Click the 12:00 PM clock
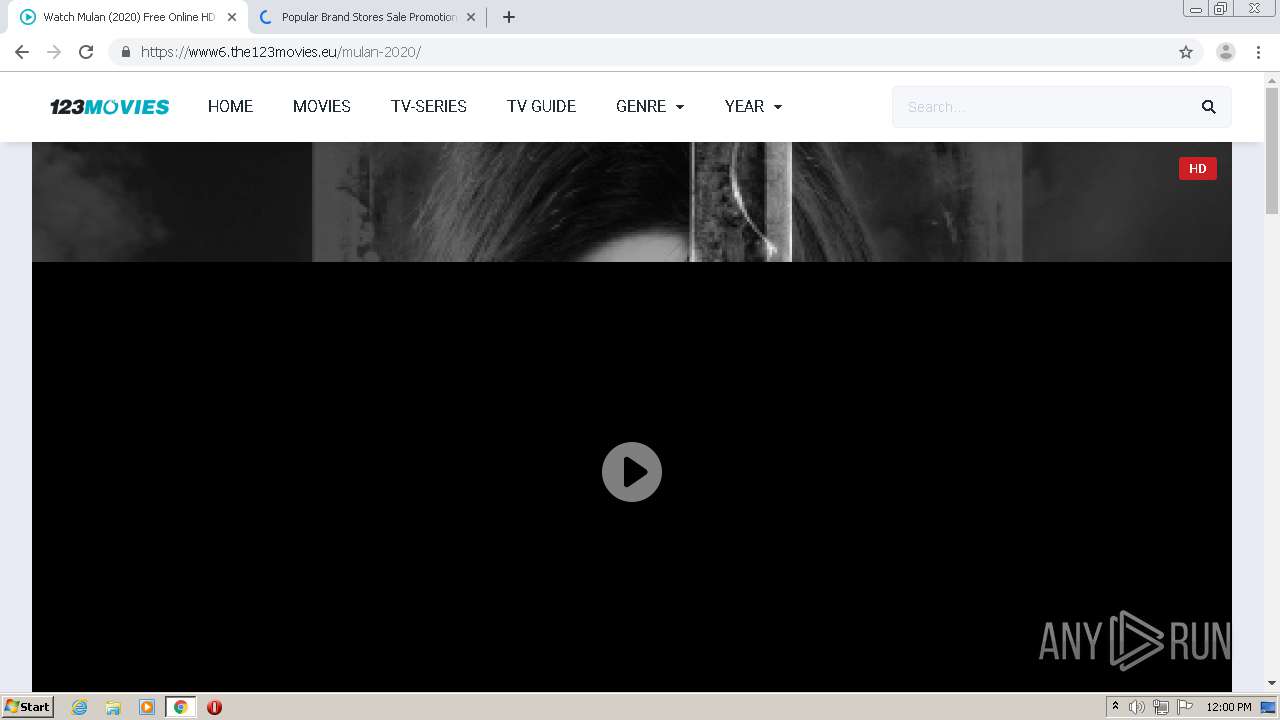 tap(1229, 707)
